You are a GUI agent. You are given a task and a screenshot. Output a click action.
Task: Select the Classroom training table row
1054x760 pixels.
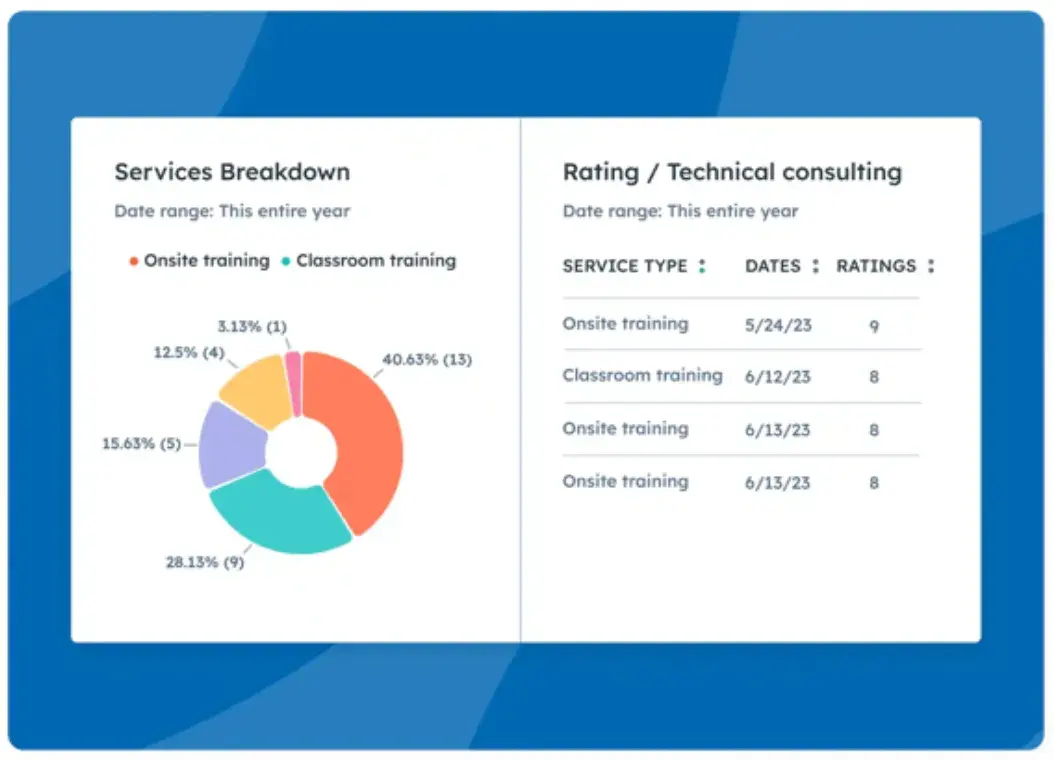click(x=741, y=376)
